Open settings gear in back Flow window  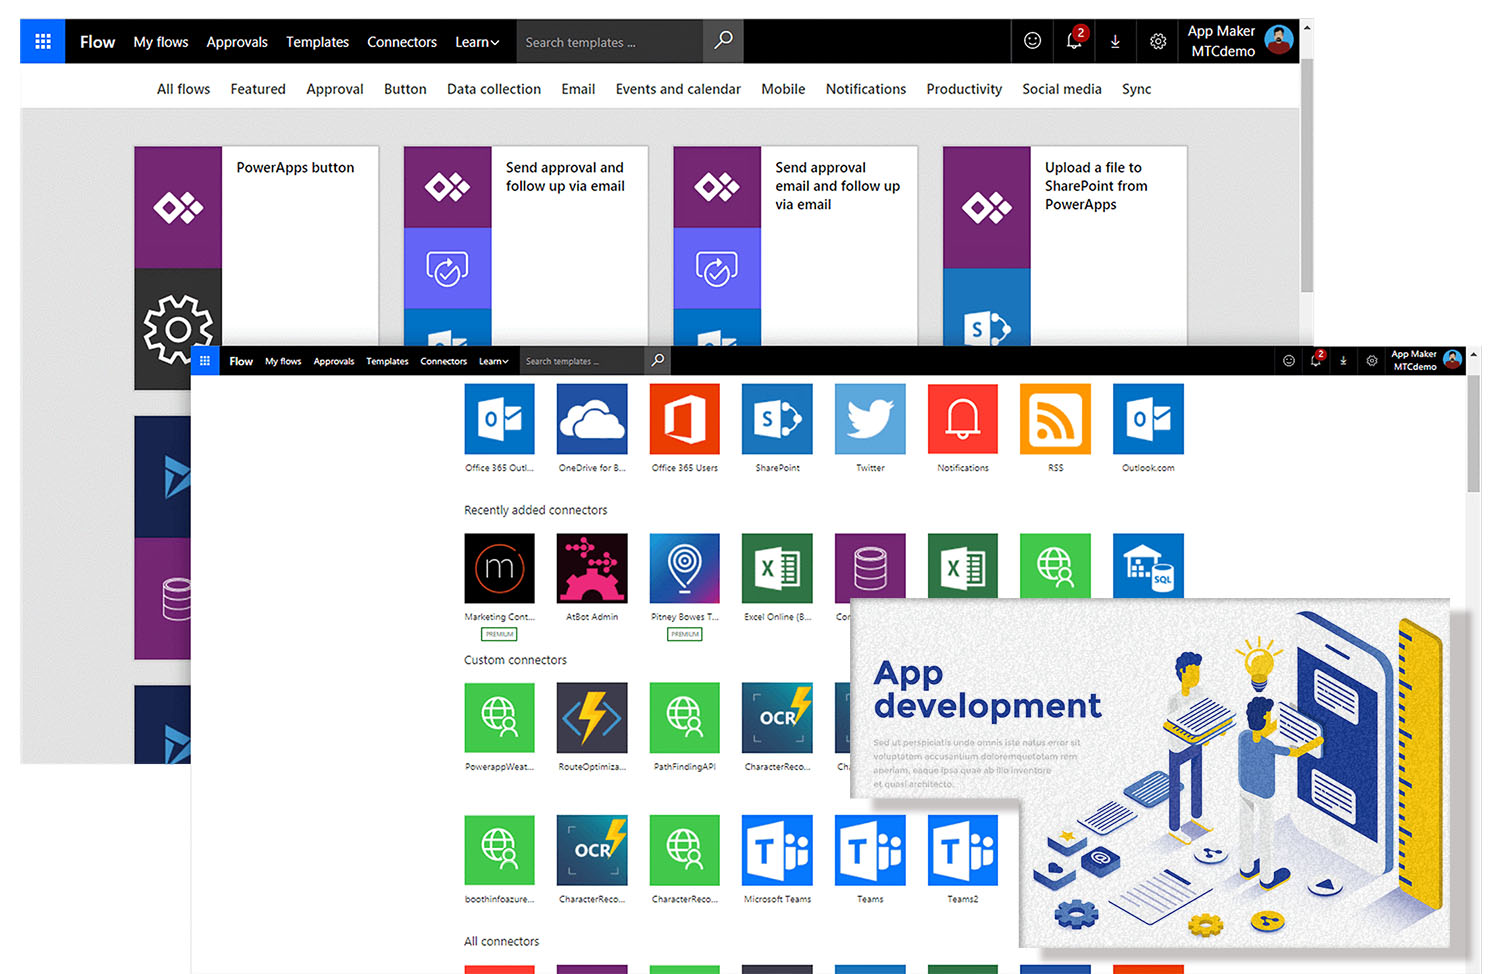click(x=1158, y=41)
